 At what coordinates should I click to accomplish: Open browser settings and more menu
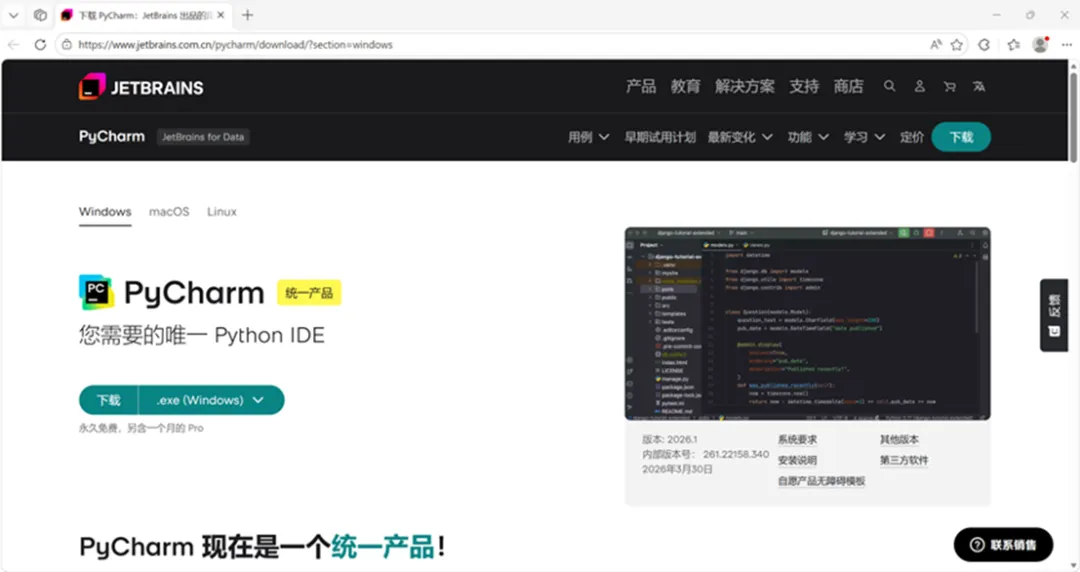pyautogui.click(x=1066, y=45)
